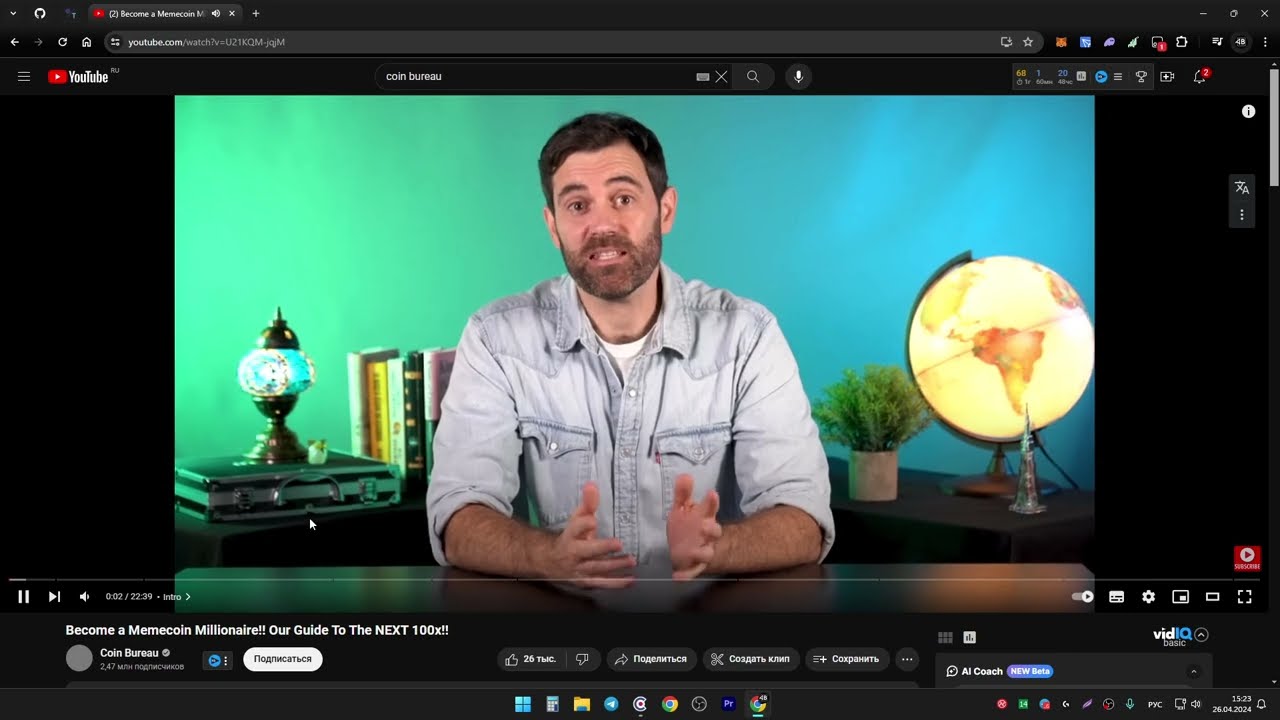This screenshot has width=1280, height=720.
Task: Bookmark this page with star
Action: click(1027, 42)
